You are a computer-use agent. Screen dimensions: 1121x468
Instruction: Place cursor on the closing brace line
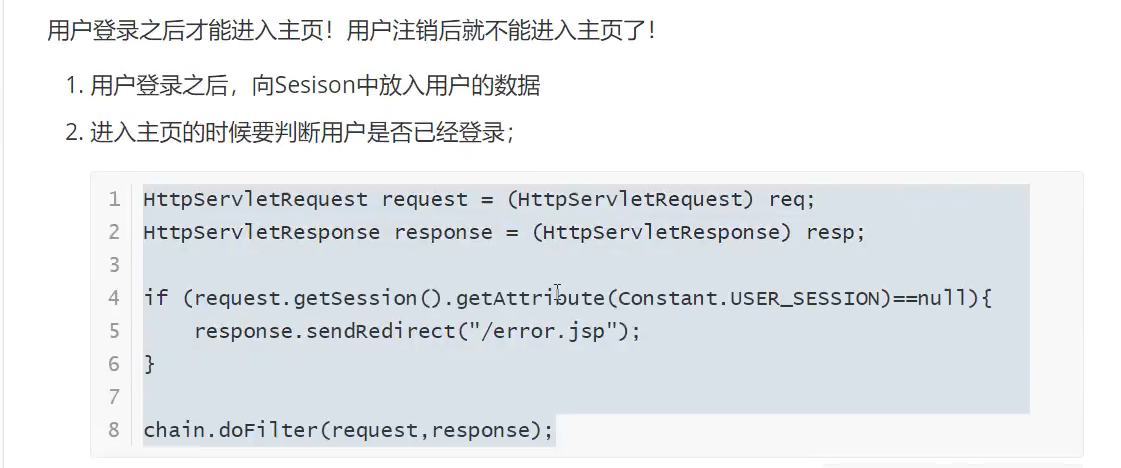point(150,364)
